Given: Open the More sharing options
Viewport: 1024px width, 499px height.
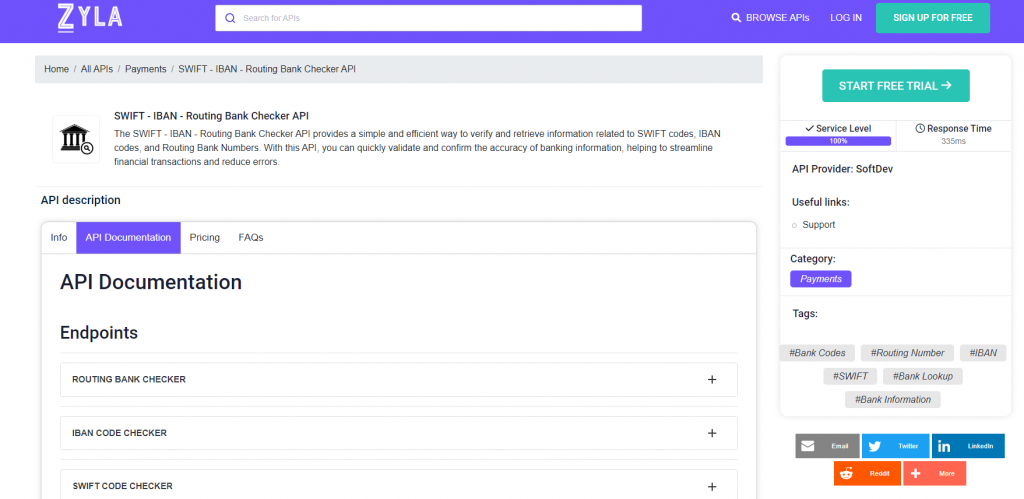Looking at the screenshot, I should pyautogui.click(x=935, y=474).
